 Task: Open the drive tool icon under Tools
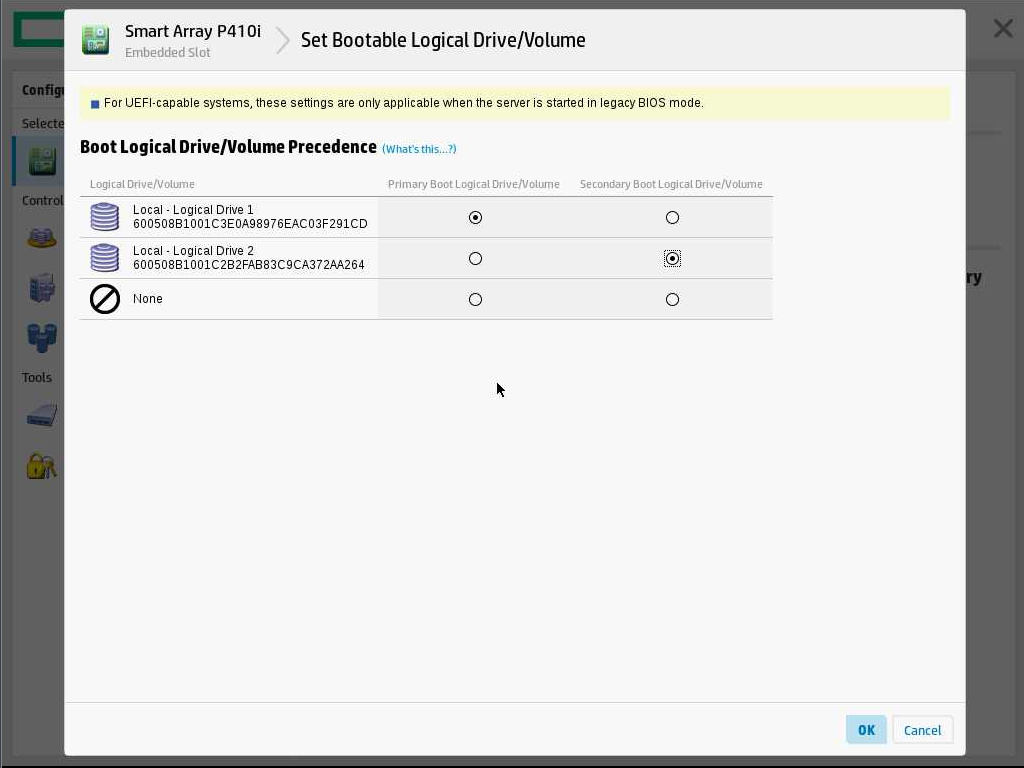pyautogui.click(x=42, y=415)
